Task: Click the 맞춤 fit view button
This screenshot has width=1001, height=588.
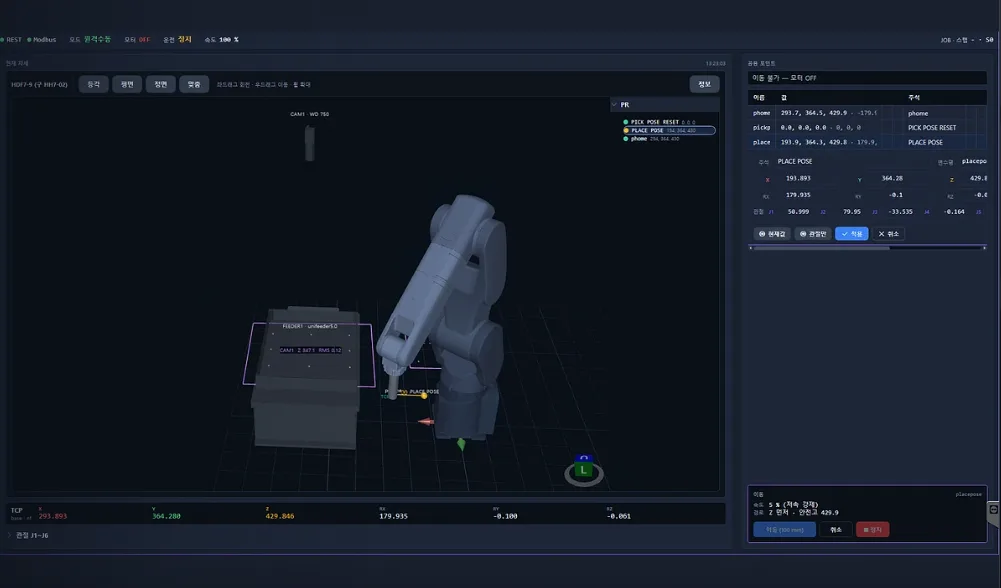Action: coord(194,84)
